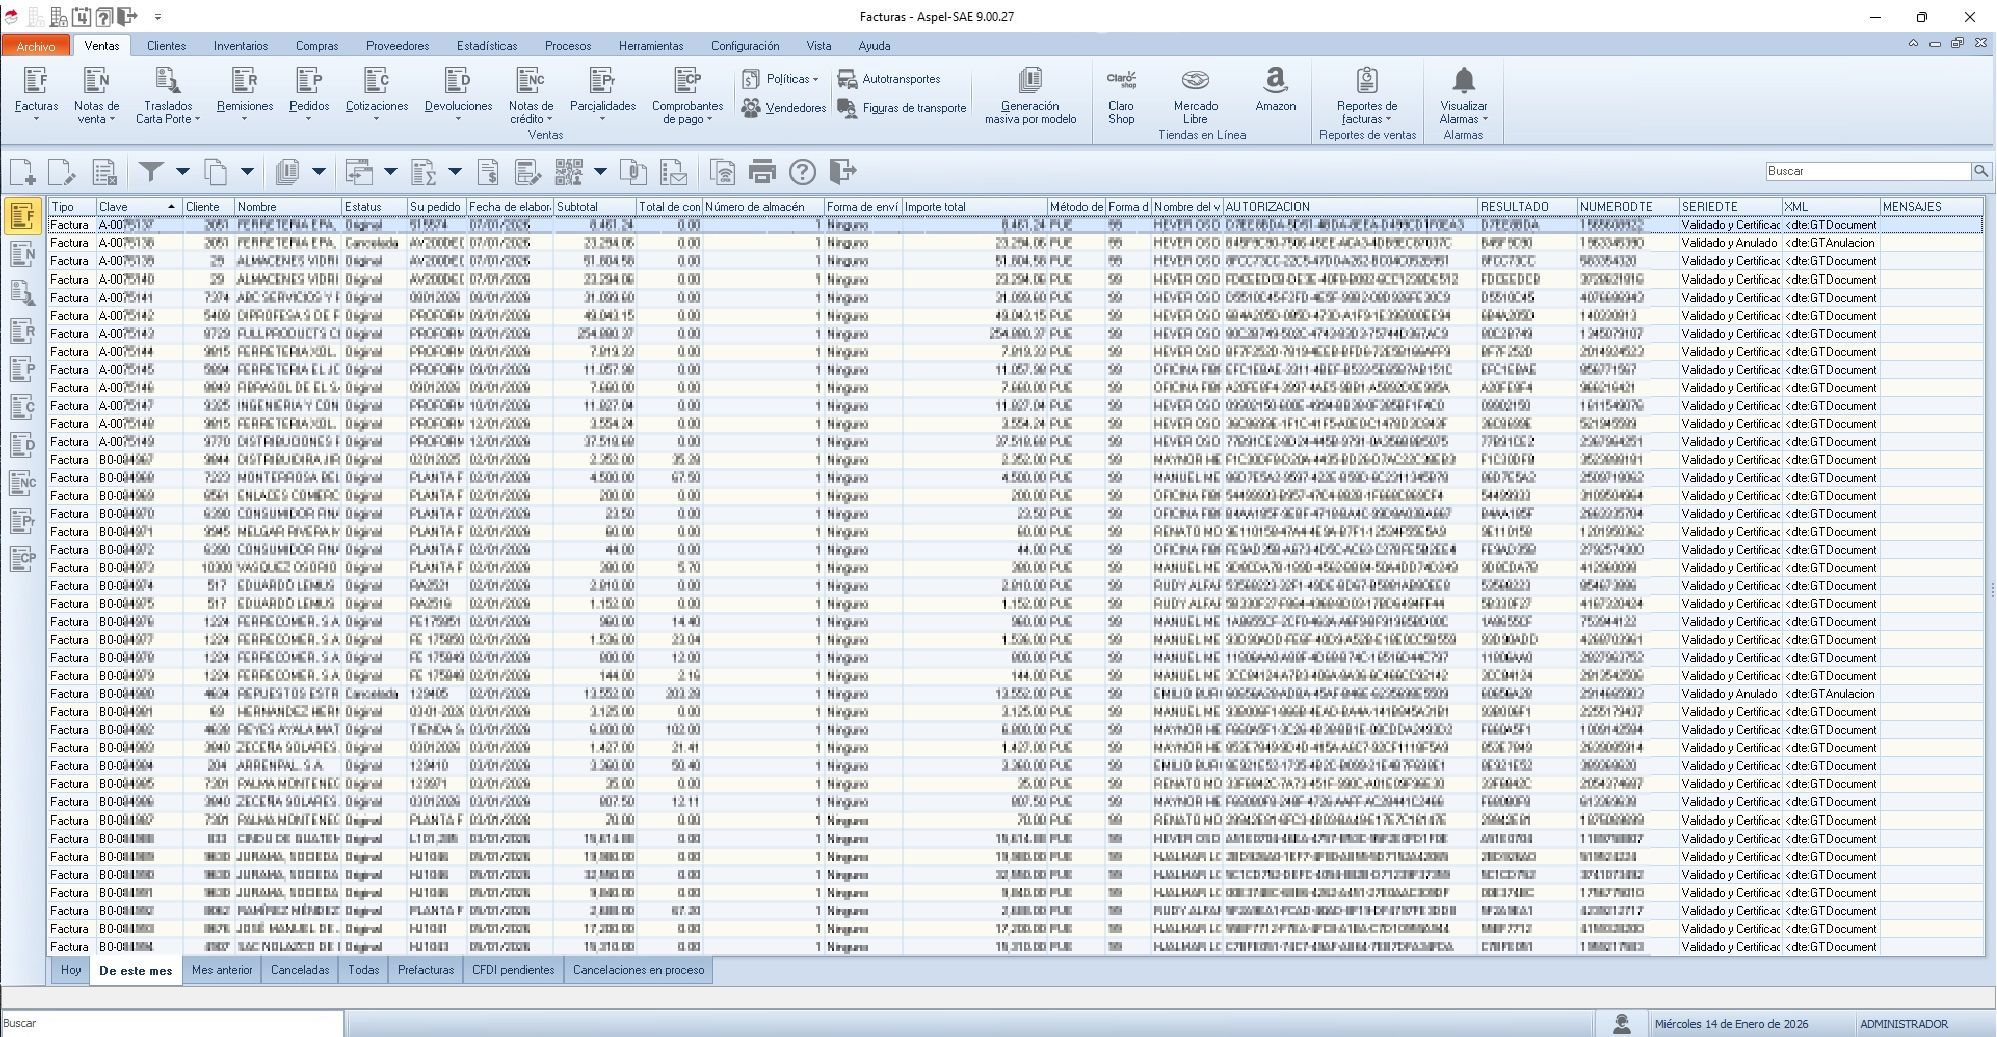Click the Autotransportes truck icon

pos(848,79)
